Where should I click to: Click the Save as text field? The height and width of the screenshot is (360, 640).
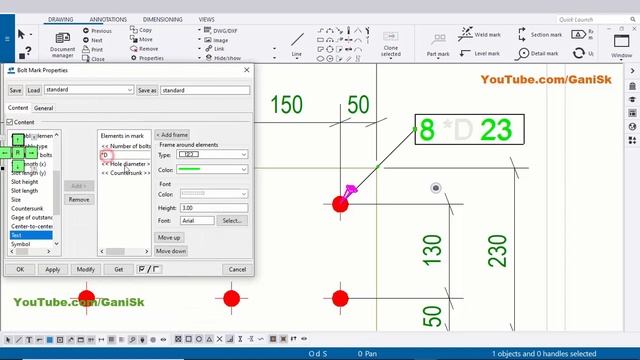tap(205, 90)
